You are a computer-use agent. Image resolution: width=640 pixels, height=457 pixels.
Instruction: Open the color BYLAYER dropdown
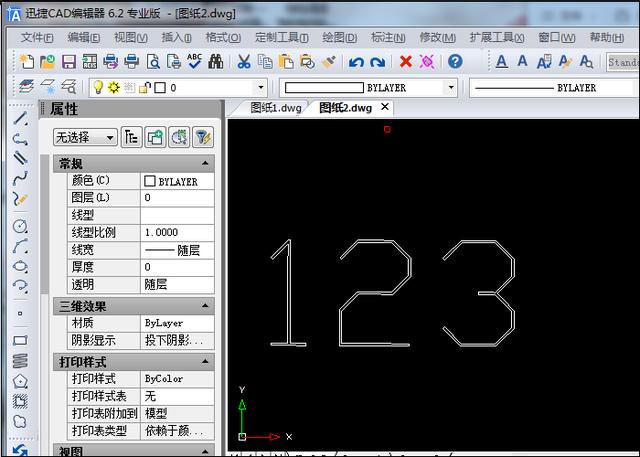pos(451,87)
